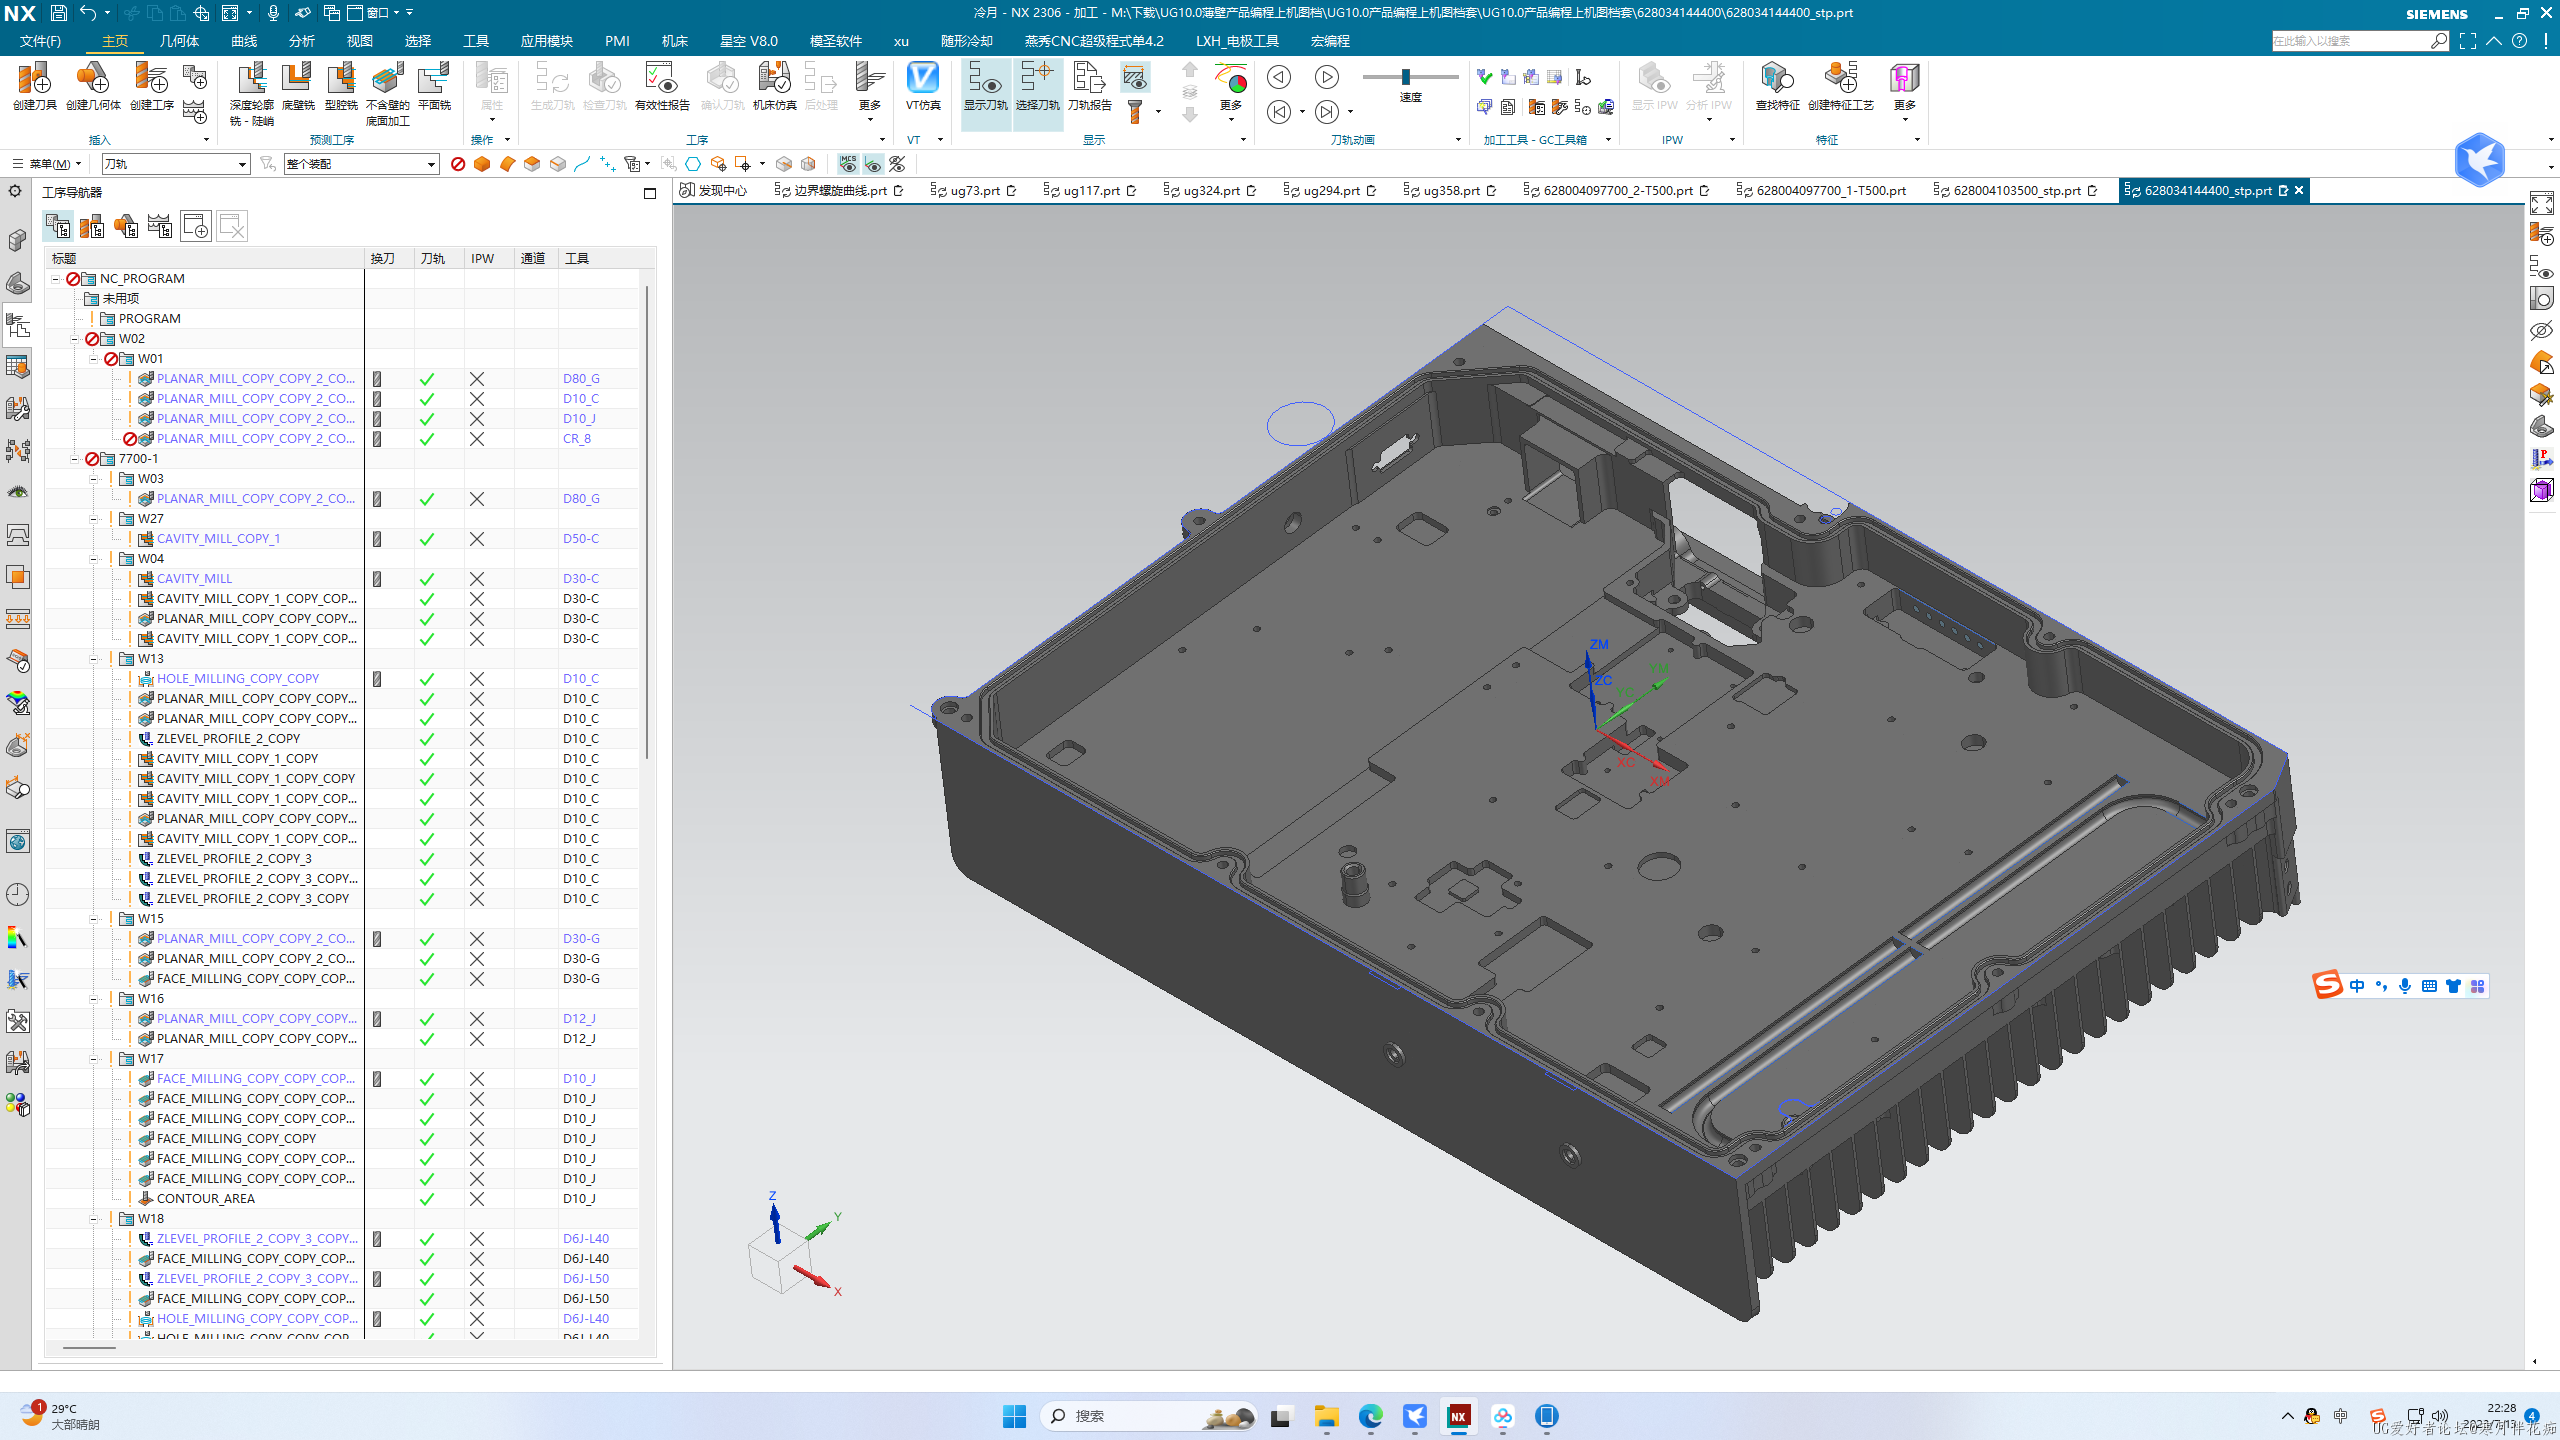Image resolution: width=2560 pixels, height=1440 pixels.
Task: Open Windows Start menu
Action: click(1014, 1416)
